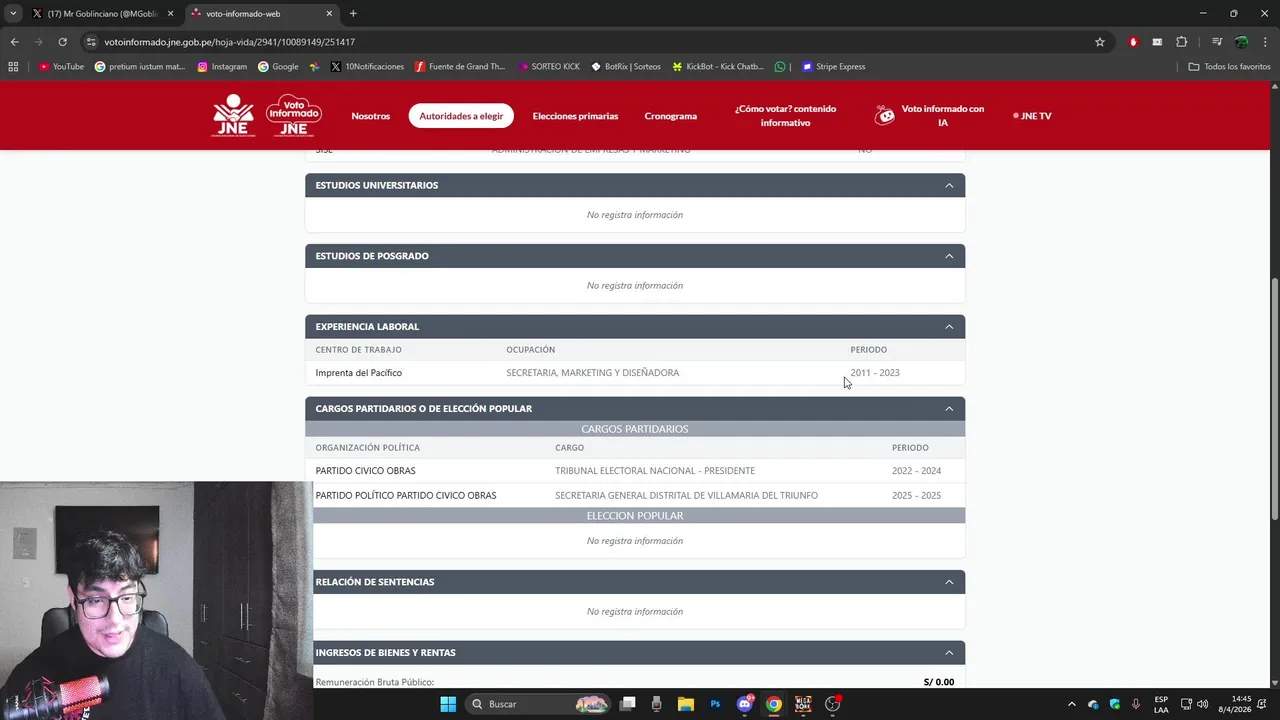The image size is (1280, 720).
Task: Open the Google apps grid in bookmarks bar
Action: tap(13, 67)
